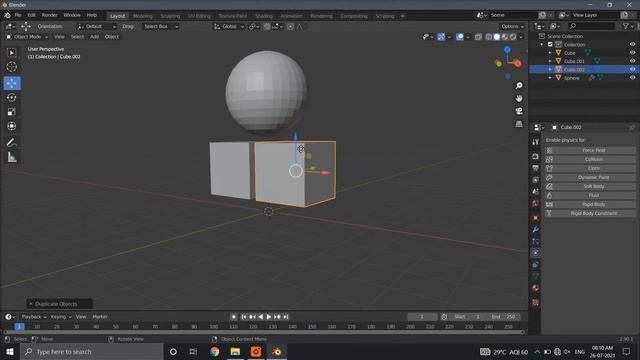Open the Tool properties tab icon

[536, 142]
